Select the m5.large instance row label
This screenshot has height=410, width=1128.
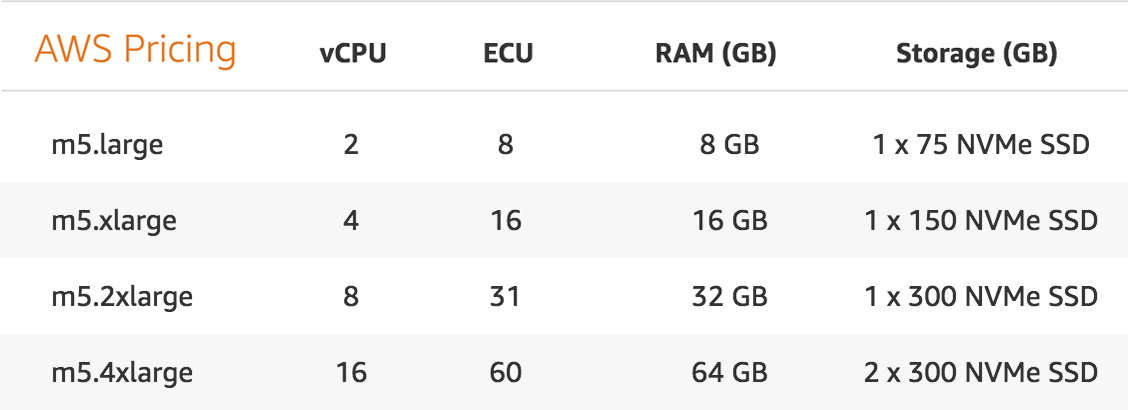107,145
